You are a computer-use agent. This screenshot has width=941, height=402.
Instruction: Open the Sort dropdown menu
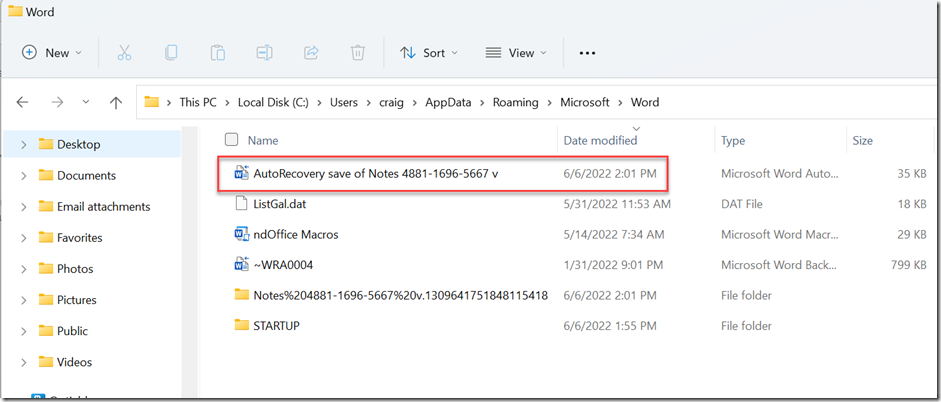point(428,53)
